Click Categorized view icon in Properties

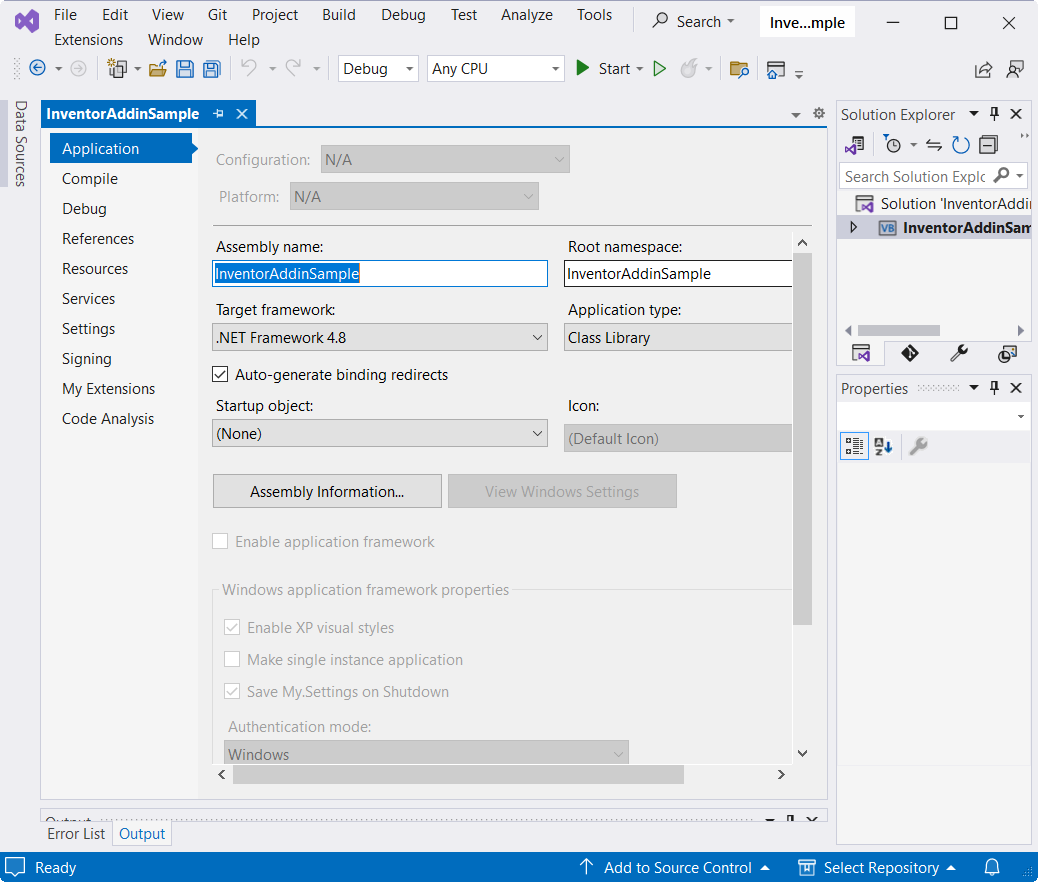tap(854, 446)
